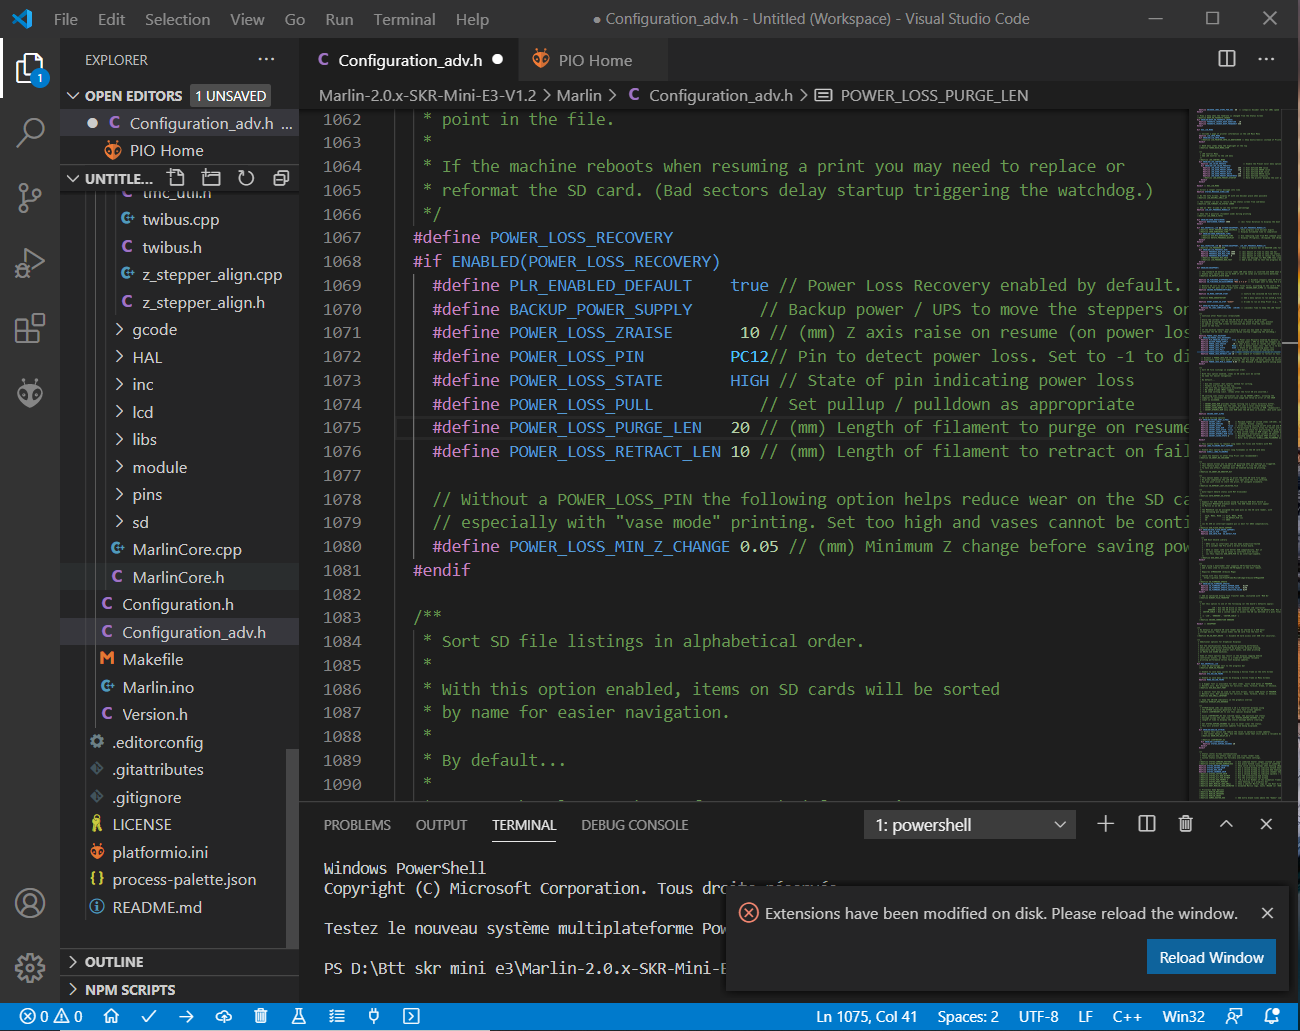Collapse all folders in Explorer

(x=281, y=178)
